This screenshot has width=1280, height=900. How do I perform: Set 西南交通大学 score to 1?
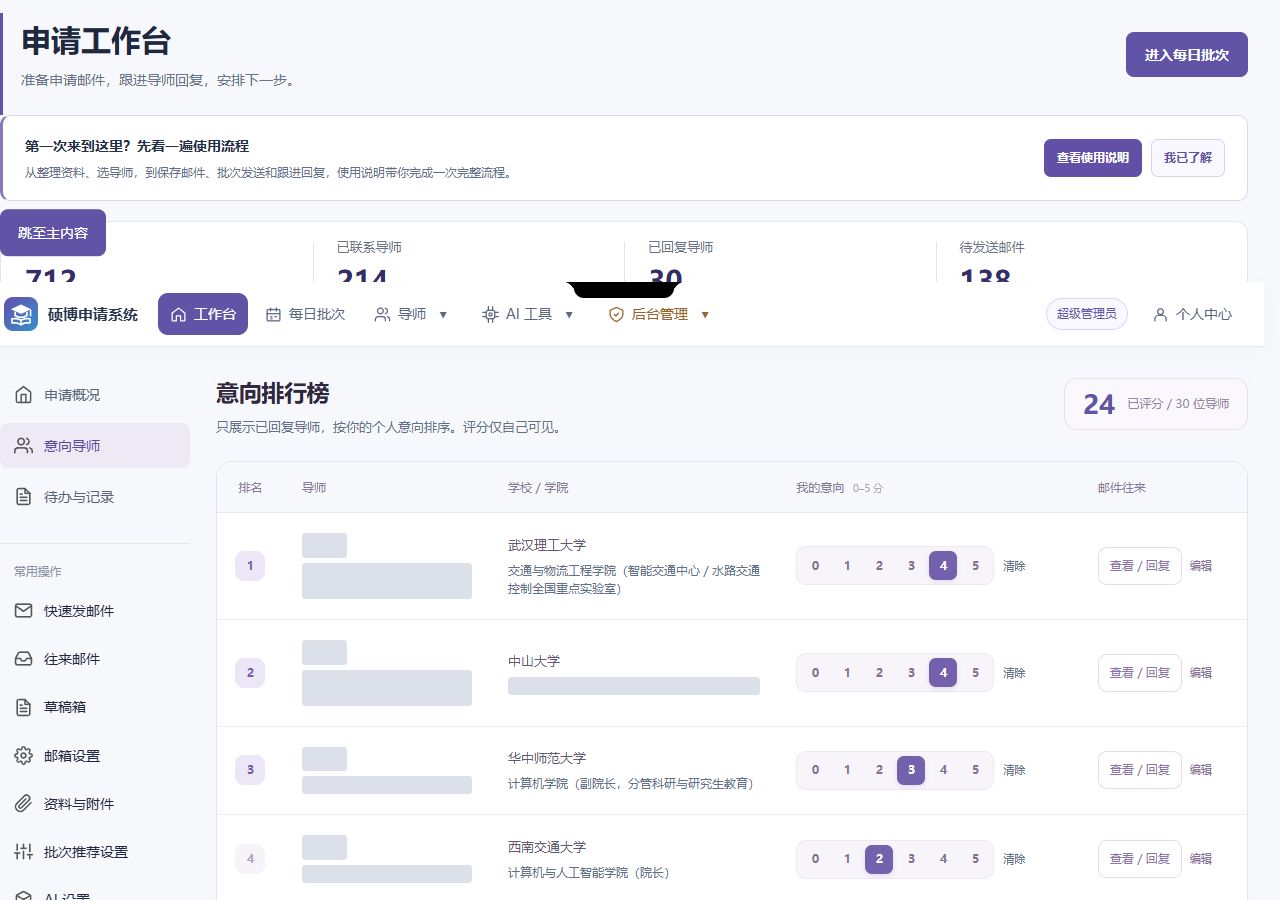click(847, 859)
